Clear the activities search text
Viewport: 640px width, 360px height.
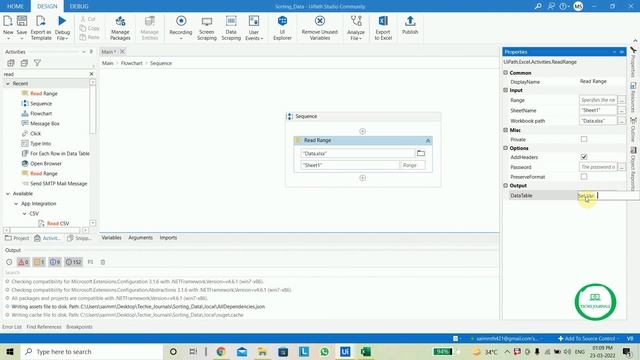(x=91, y=74)
